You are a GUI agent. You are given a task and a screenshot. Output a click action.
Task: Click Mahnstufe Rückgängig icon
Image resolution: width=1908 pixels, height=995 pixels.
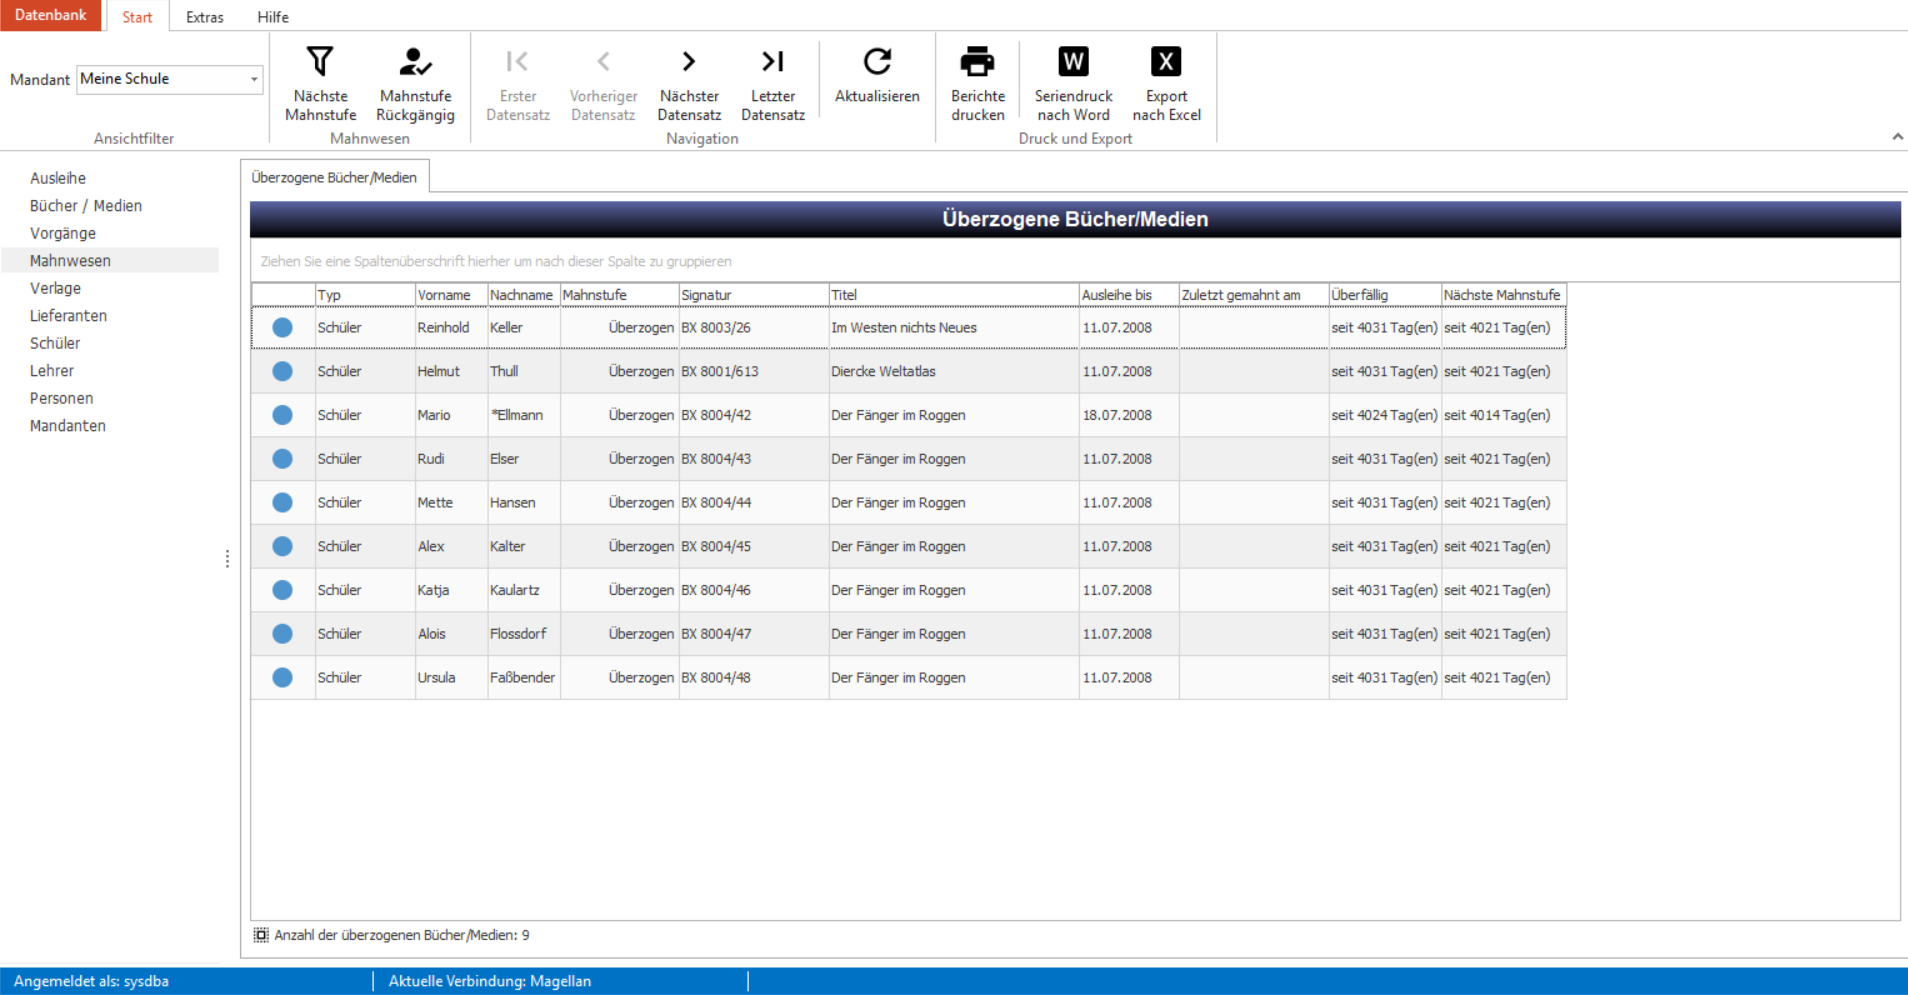pos(415,62)
